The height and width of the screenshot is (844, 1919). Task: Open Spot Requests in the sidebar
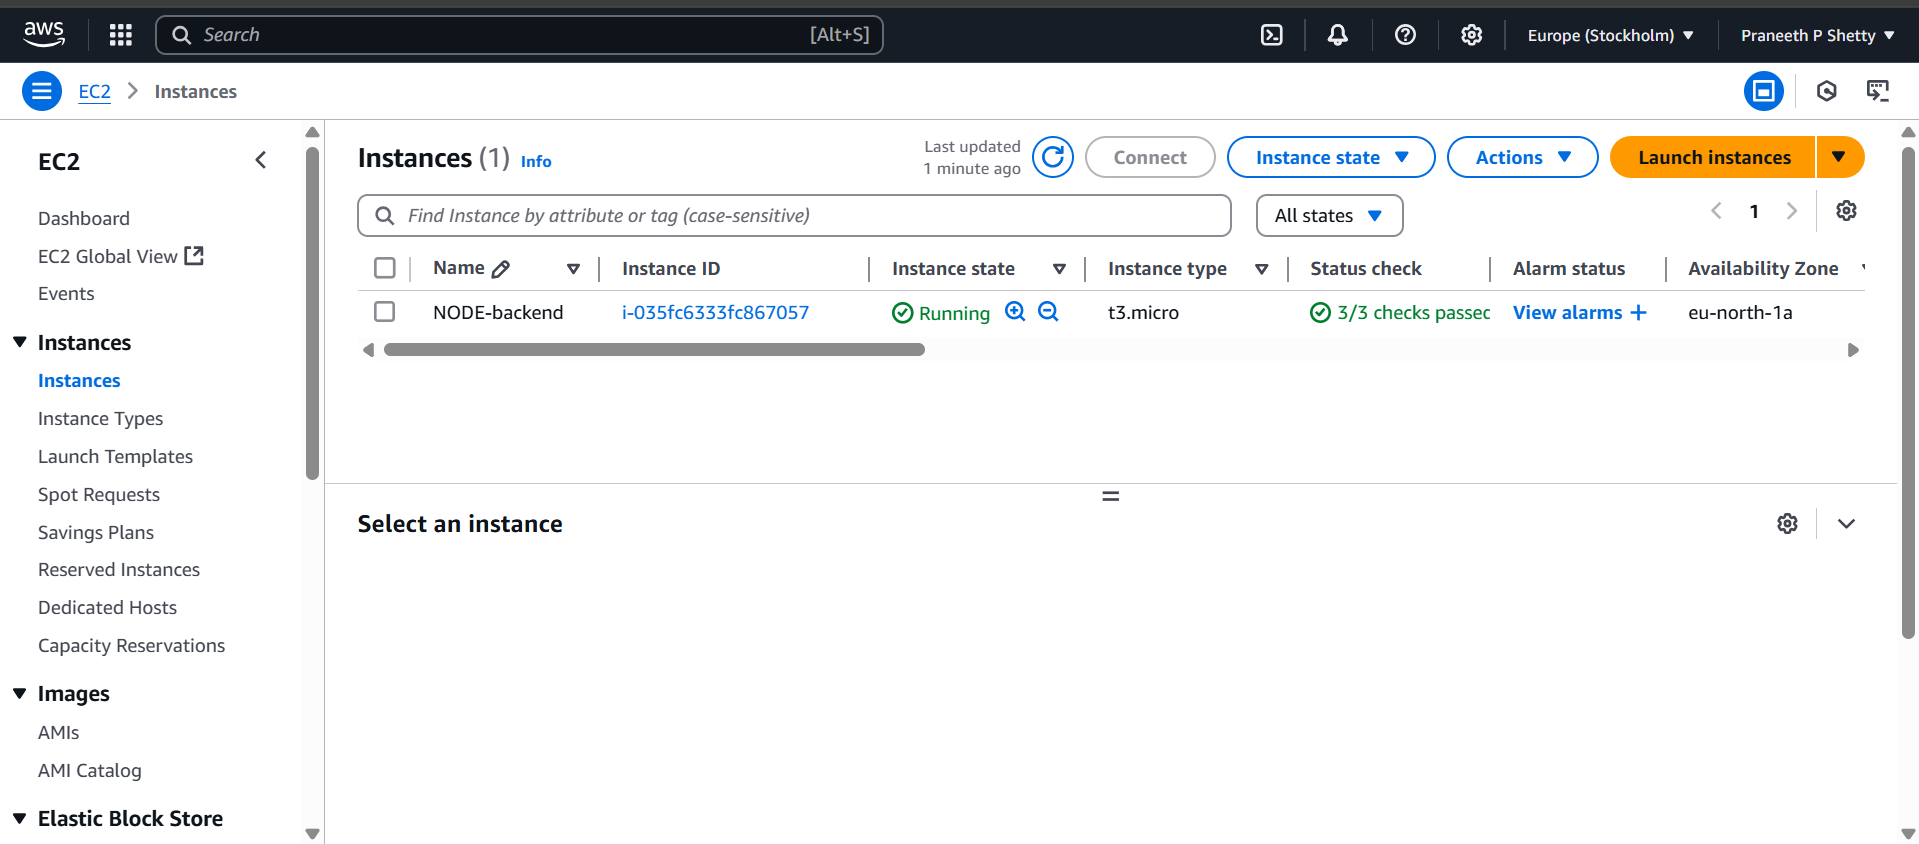(99, 494)
